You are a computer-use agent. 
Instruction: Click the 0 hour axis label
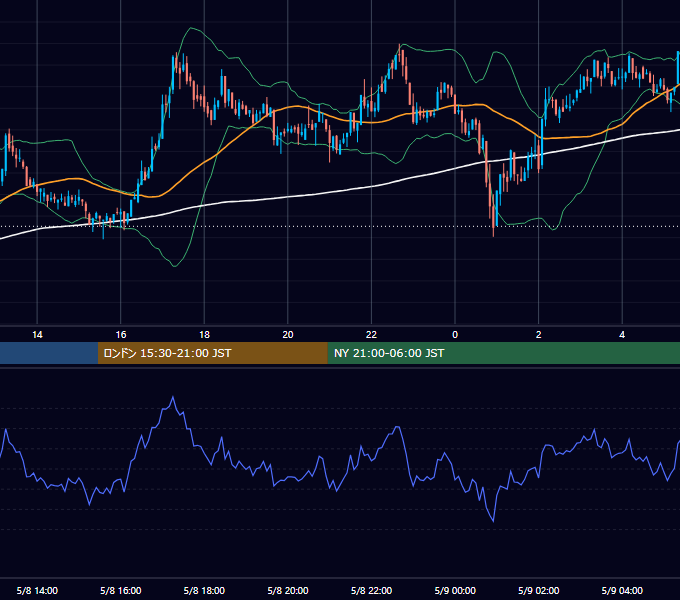coord(455,335)
